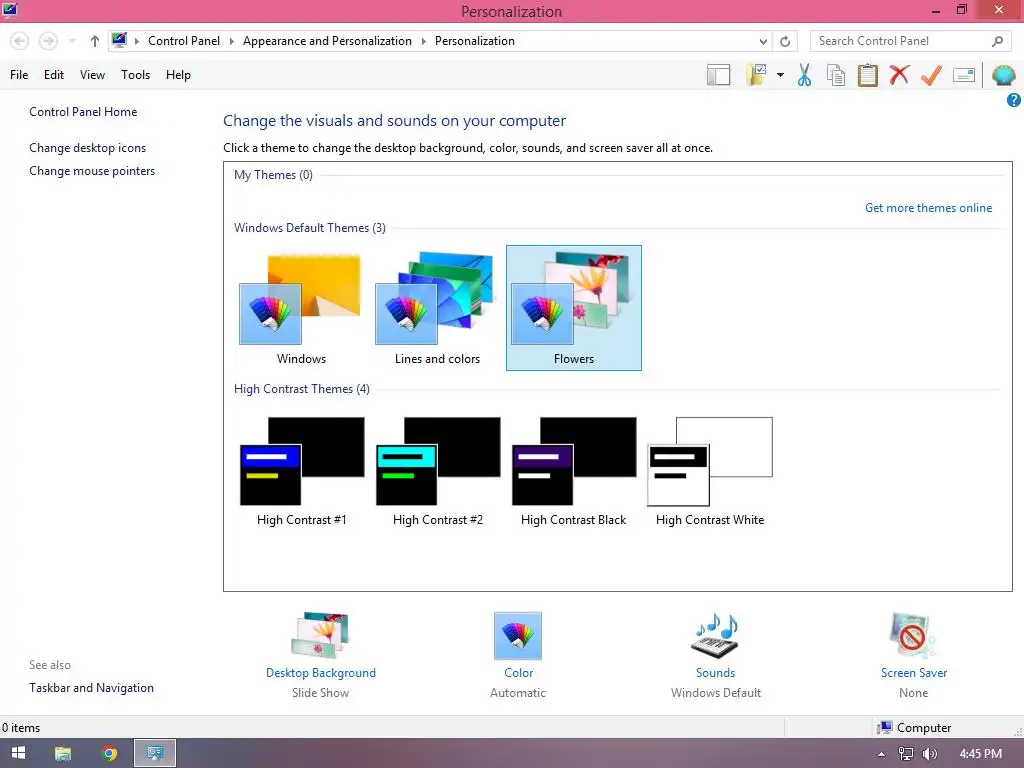The image size is (1024, 768).
Task: Select the Flowers theme
Action: [573, 308]
